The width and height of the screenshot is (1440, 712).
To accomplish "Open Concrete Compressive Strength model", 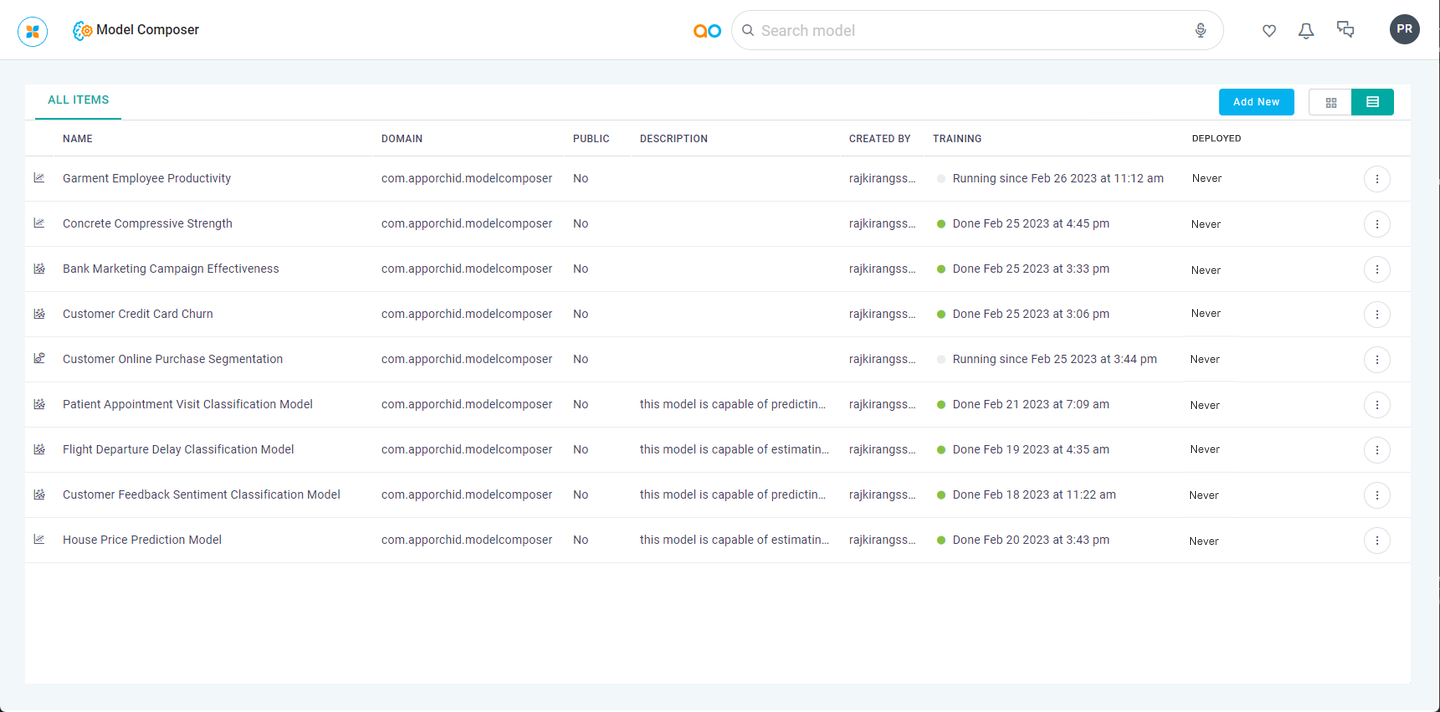I will click(x=147, y=224).
